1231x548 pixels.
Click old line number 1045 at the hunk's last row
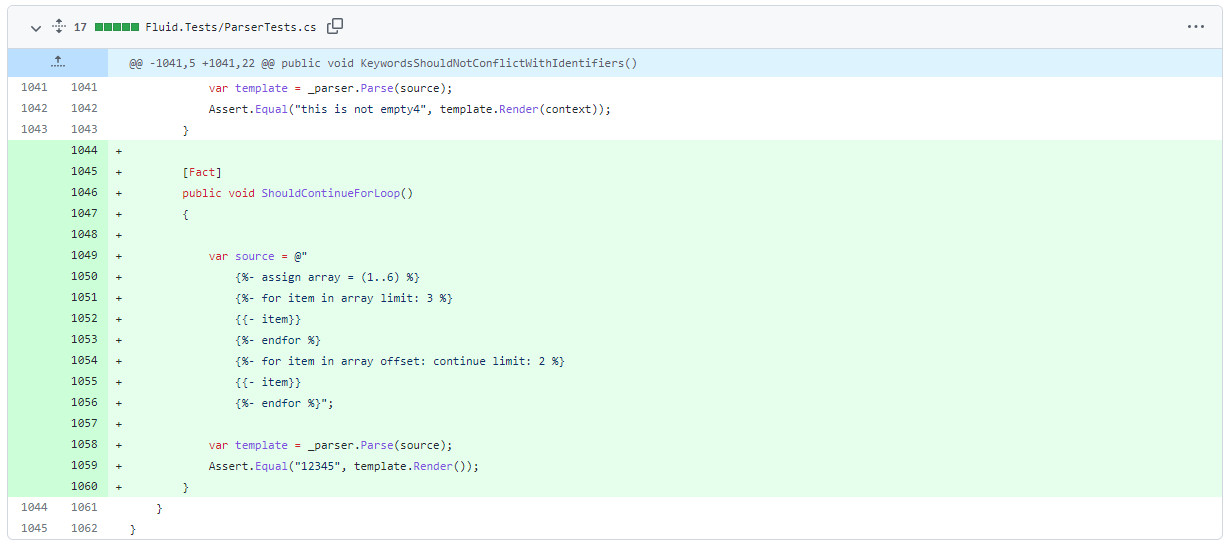click(x=34, y=528)
